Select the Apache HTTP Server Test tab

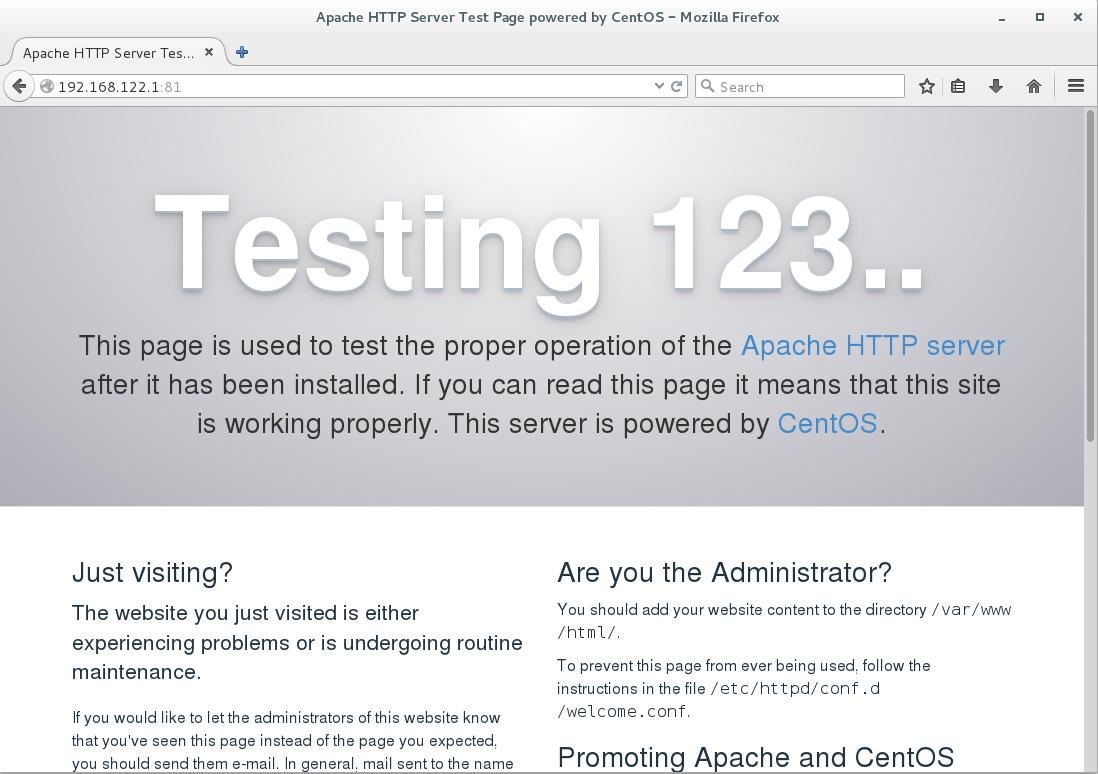[x=108, y=52]
